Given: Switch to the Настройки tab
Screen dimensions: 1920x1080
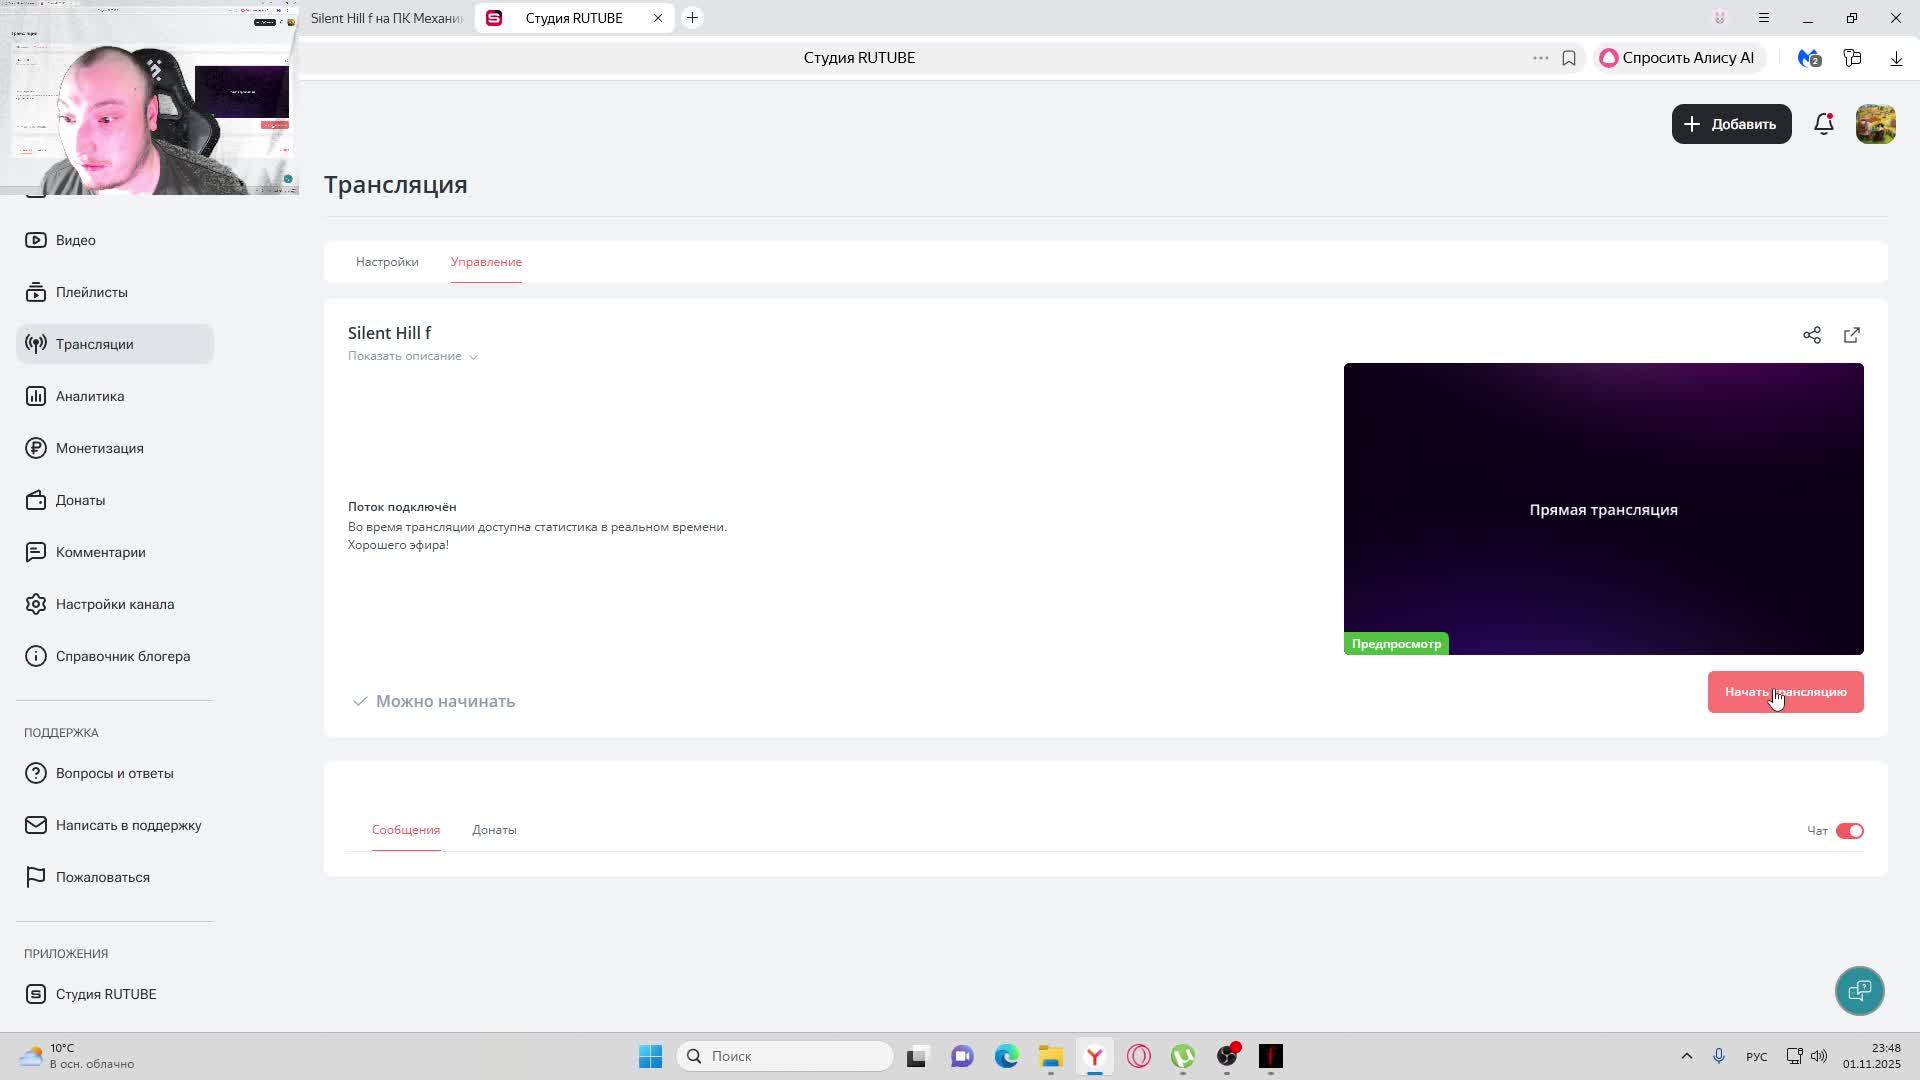Looking at the screenshot, I should point(387,262).
